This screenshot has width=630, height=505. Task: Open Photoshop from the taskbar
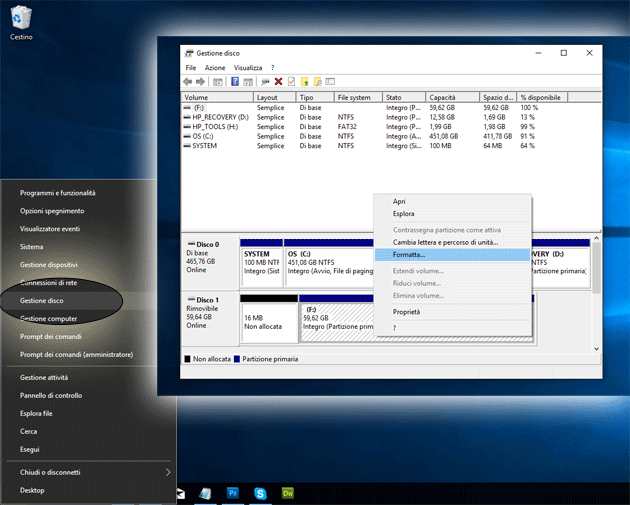(232, 493)
